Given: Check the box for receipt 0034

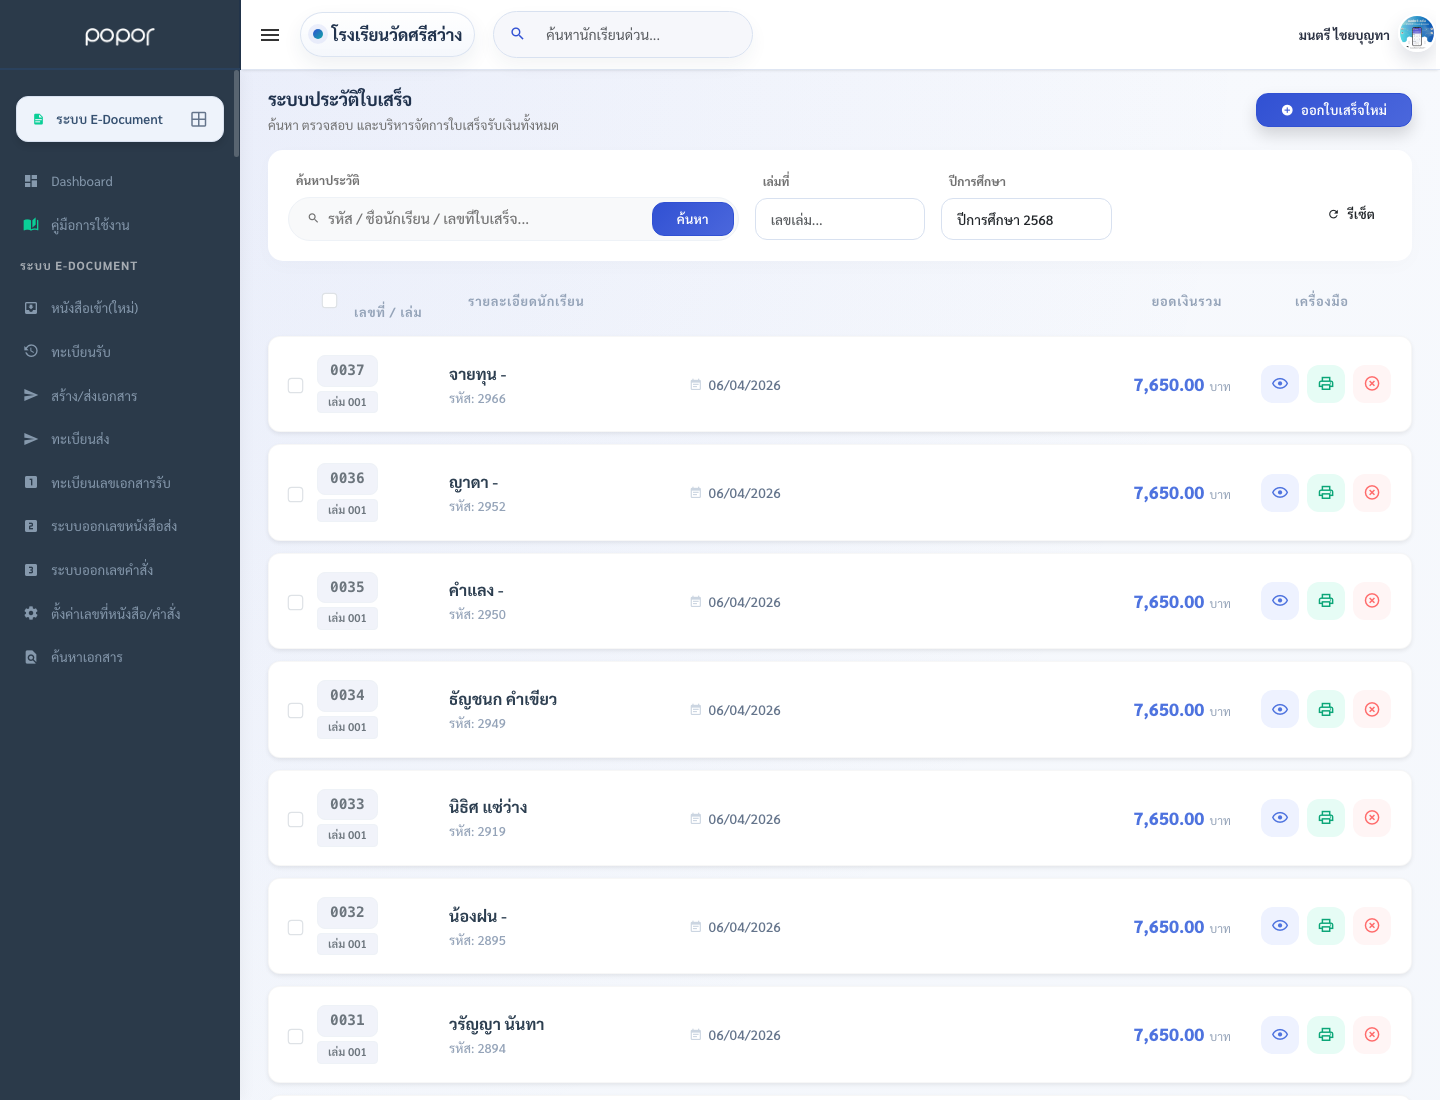Looking at the screenshot, I should pos(295,710).
